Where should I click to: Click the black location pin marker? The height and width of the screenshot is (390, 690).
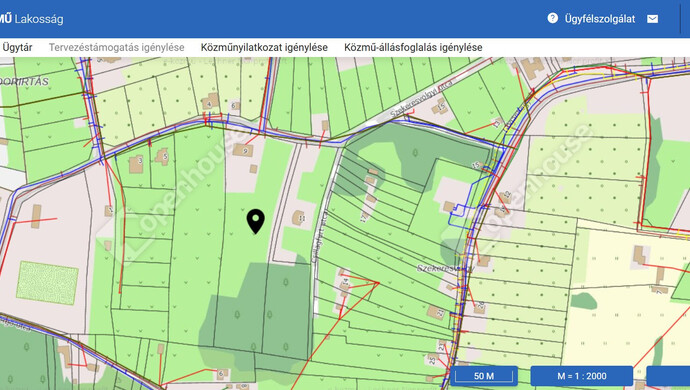(256, 221)
